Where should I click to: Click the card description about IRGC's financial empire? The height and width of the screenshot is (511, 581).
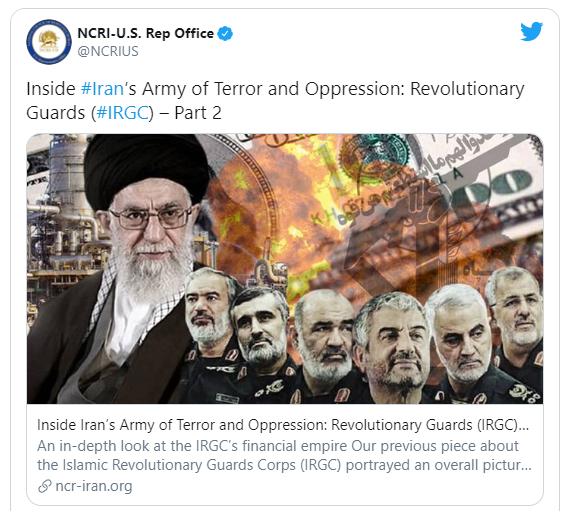(284, 455)
